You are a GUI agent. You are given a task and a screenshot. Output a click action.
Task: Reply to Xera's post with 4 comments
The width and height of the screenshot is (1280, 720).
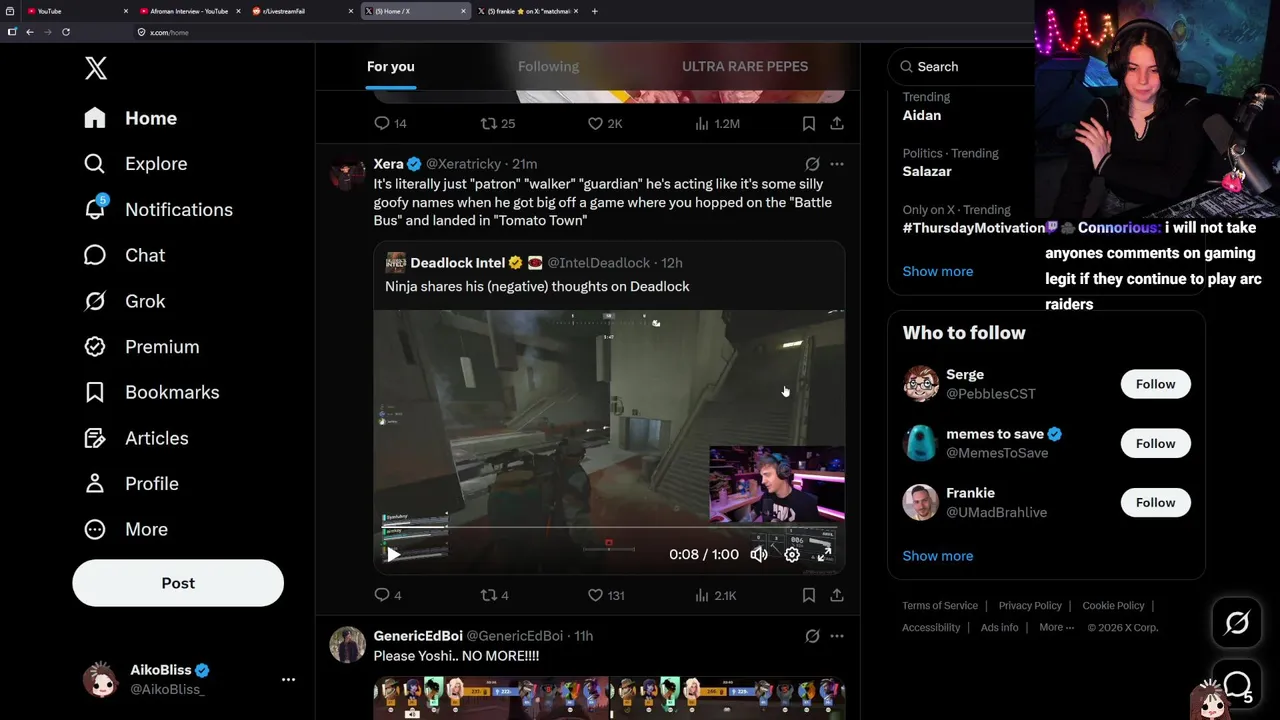pyautogui.click(x=387, y=595)
